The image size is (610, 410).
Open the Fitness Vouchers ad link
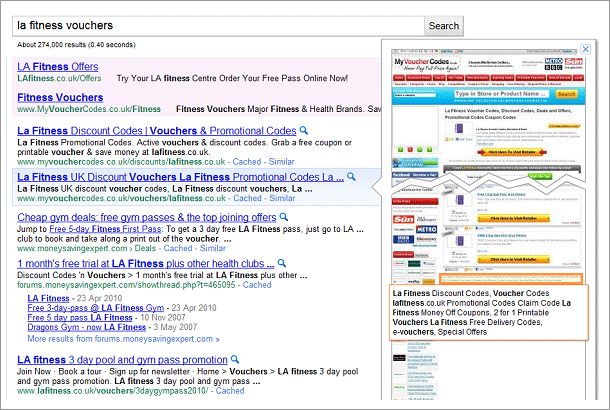pyautogui.click(x=60, y=97)
